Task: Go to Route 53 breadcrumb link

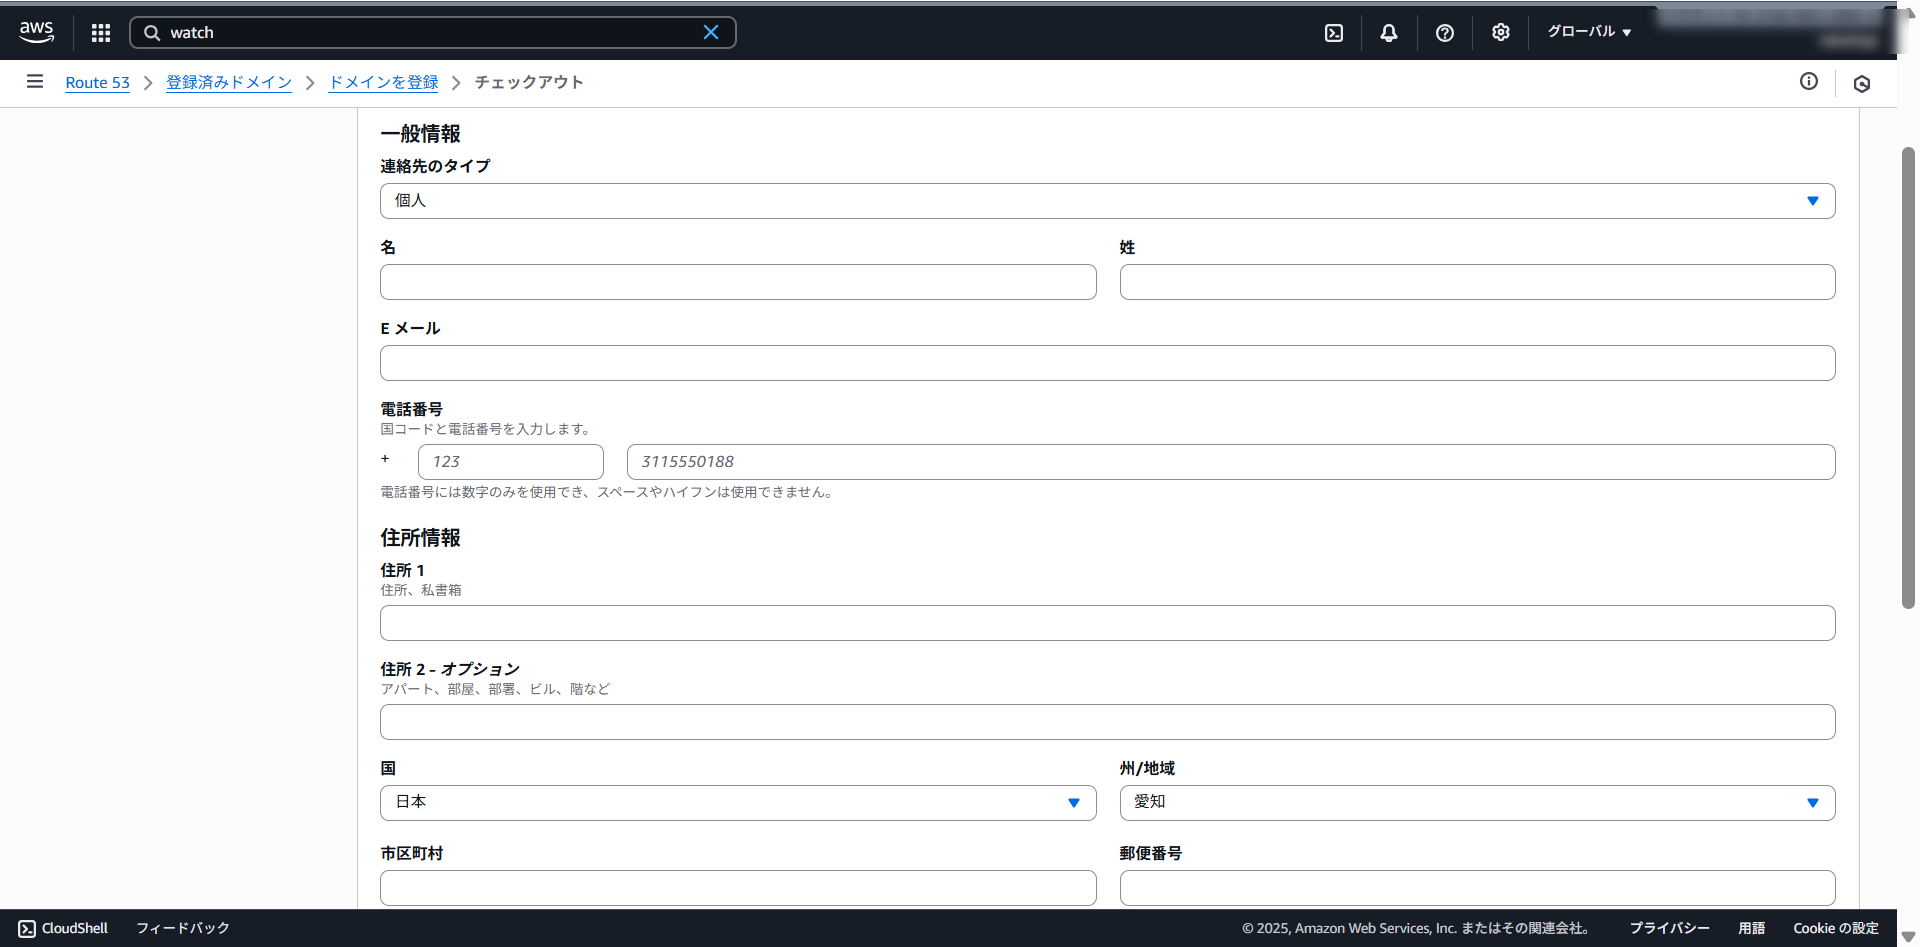Action: pyautogui.click(x=97, y=83)
